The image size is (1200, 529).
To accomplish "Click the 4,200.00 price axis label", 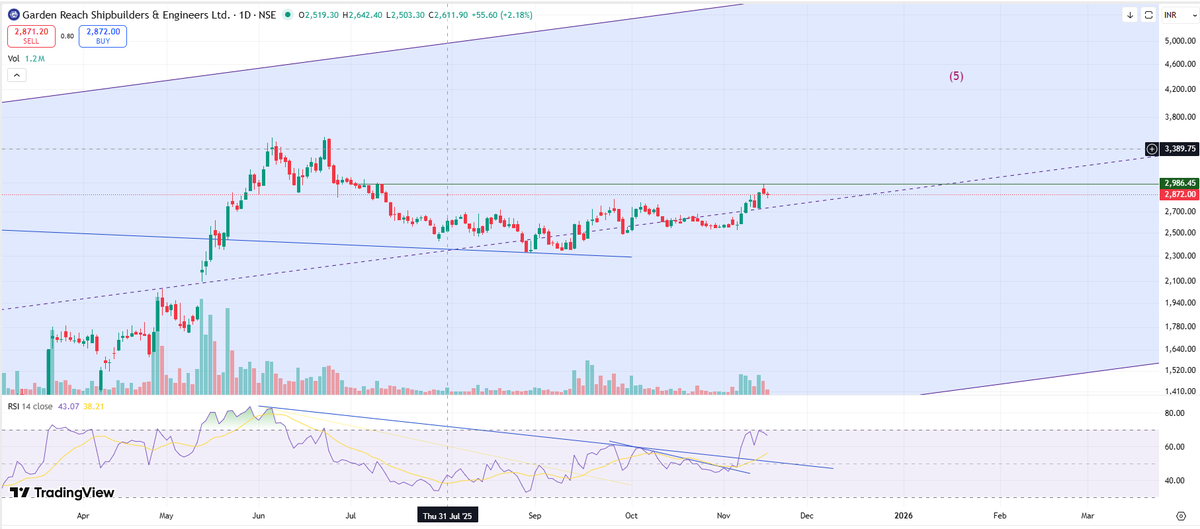I will tap(1179, 89).
